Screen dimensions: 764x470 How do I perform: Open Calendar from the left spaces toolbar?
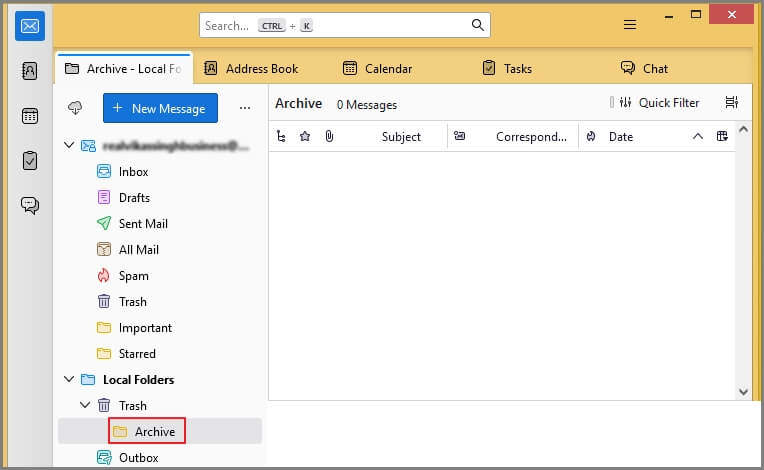[x=30, y=116]
